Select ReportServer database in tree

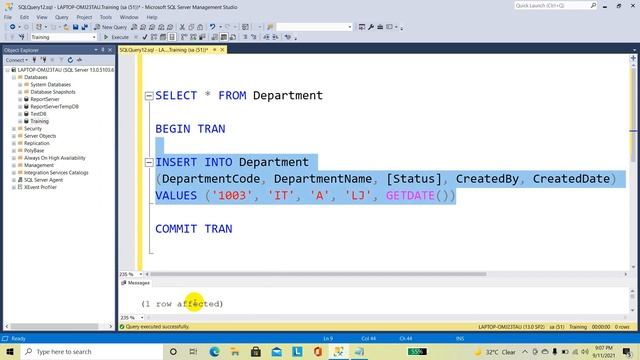tap(45, 99)
